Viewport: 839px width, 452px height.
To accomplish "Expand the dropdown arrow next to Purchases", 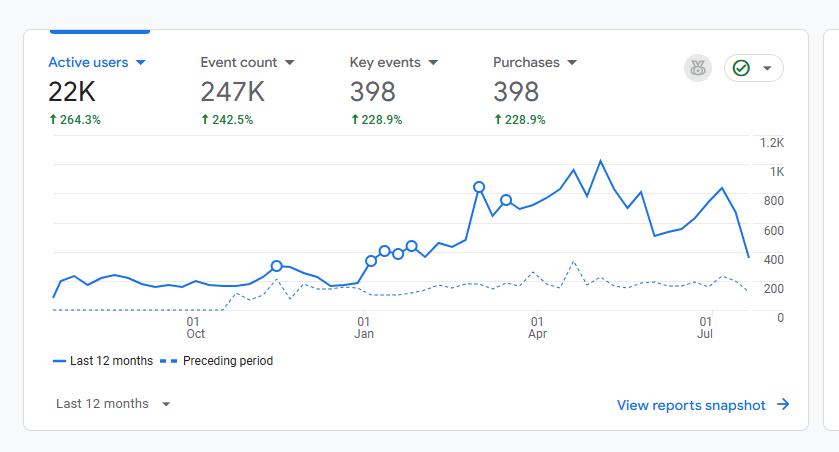I will [x=572, y=62].
